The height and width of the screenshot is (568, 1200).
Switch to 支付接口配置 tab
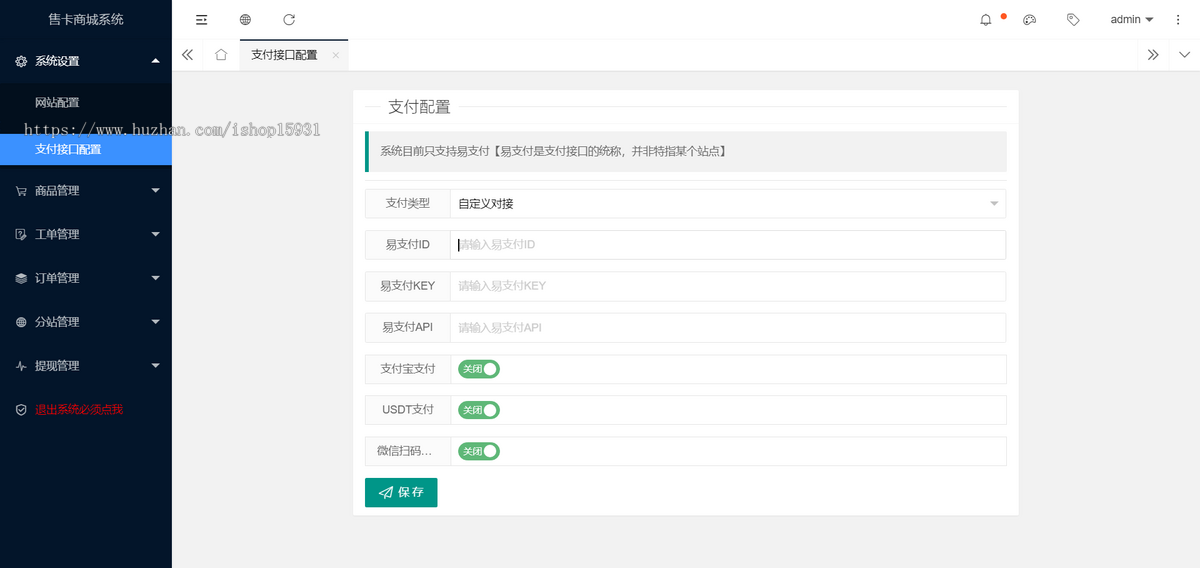pos(284,55)
